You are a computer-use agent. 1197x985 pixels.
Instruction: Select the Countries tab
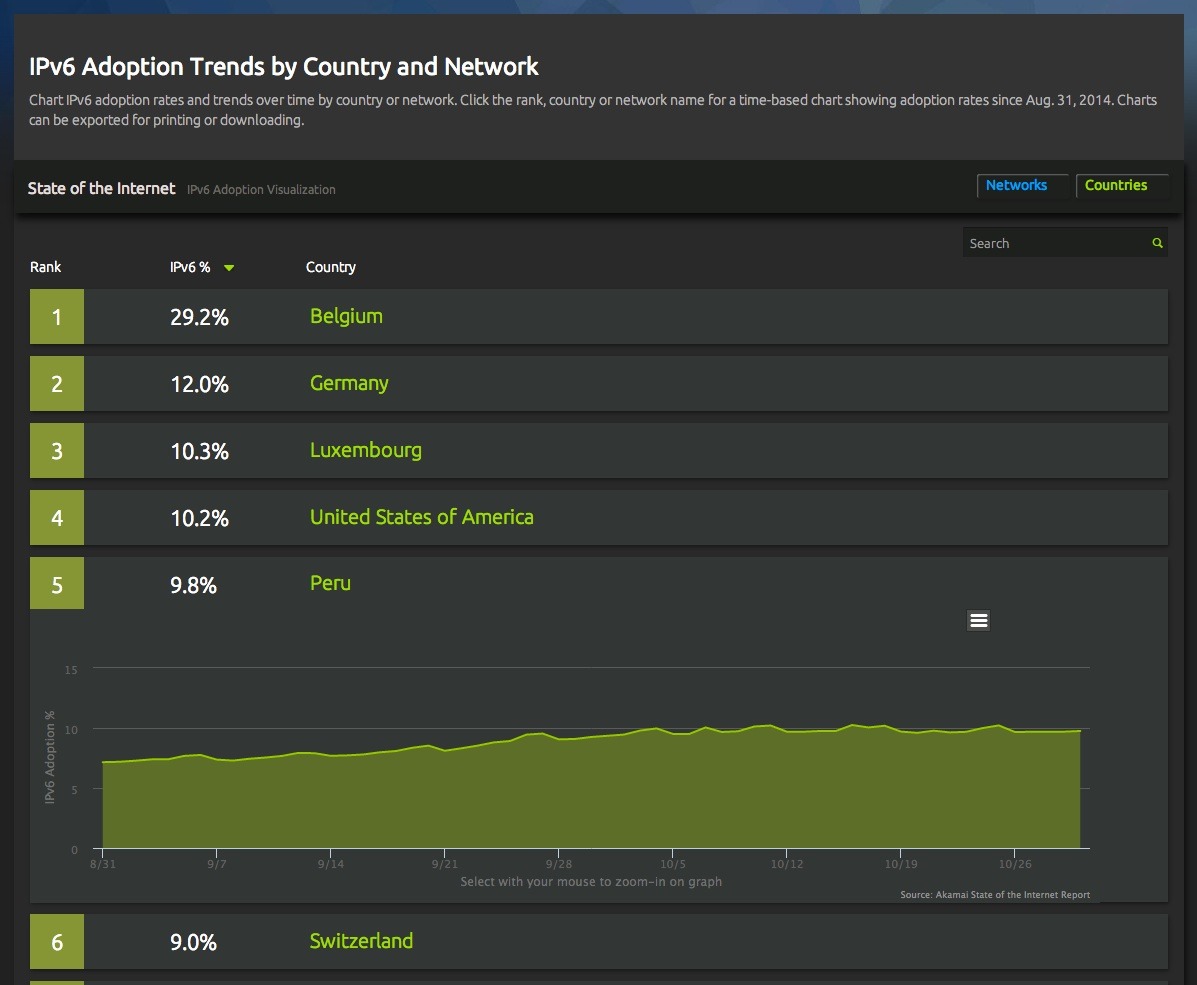click(x=1115, y=185)
